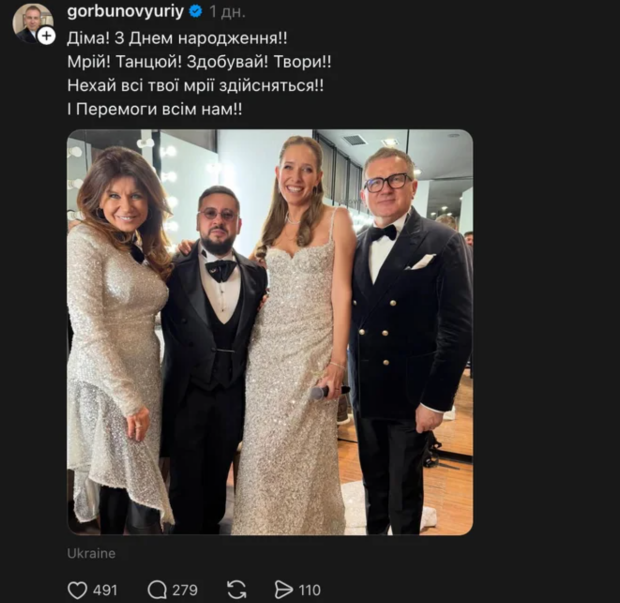Like the post with the heart icon

pos(77,590)
